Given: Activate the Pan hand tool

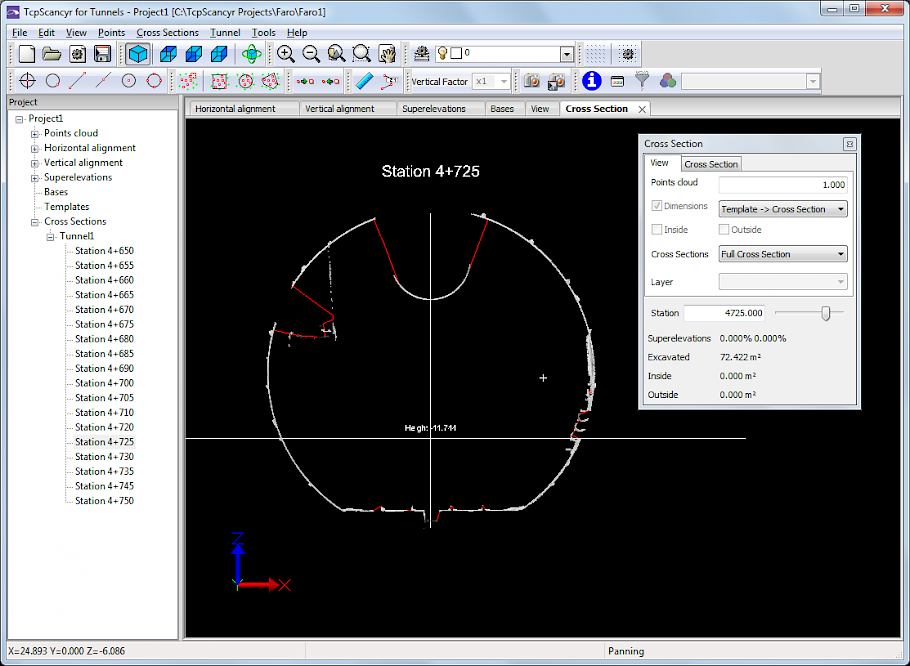Looking at the screenshot, I should tap(387, 54).
